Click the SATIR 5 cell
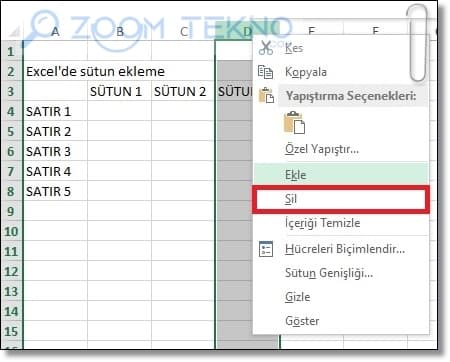 point(55,191)
